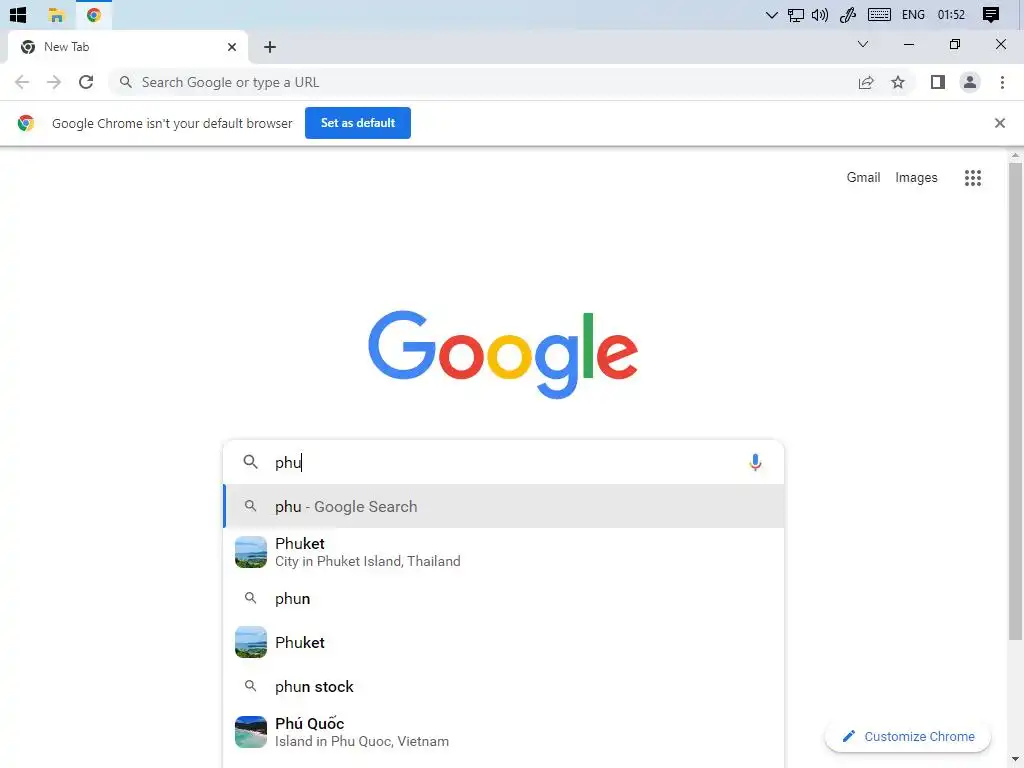Open the touch keyboard tray icon

coord(879,15)
